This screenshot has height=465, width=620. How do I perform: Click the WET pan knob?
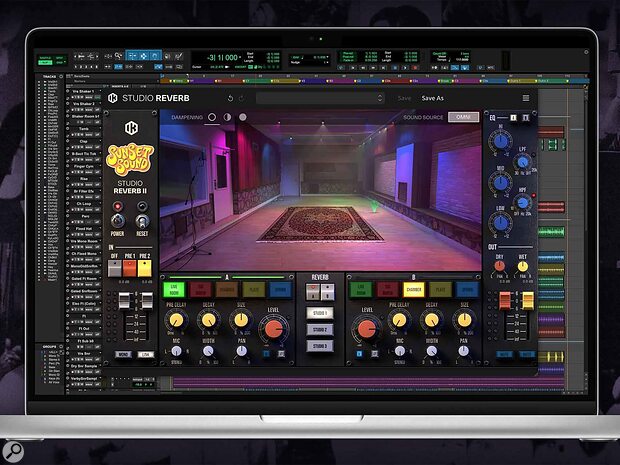[522, 266]
